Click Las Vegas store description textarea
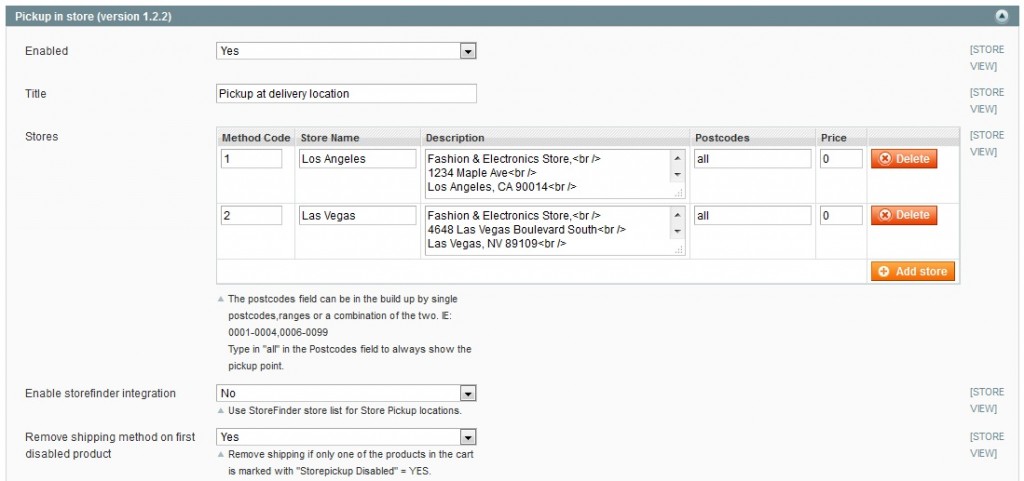The height and width of the screenshot is (481, 1024). [x=546, y=230]
